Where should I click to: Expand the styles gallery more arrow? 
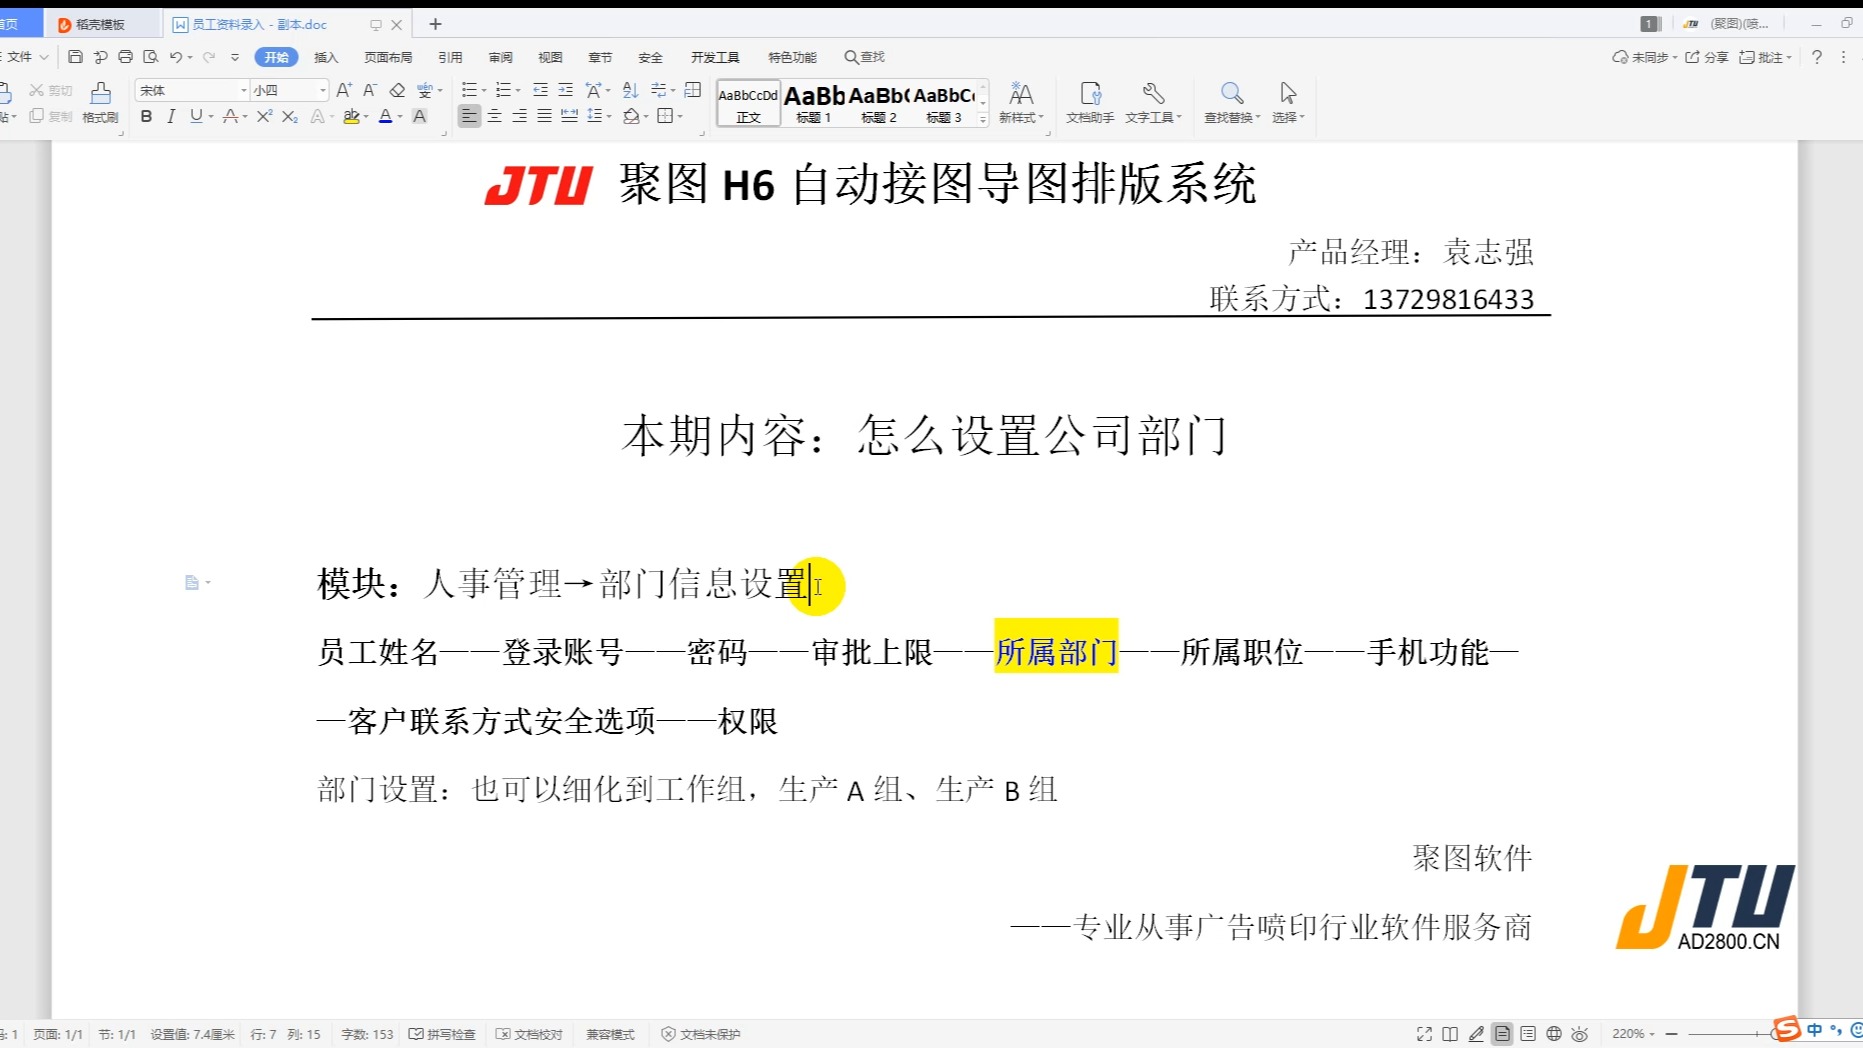coord(983,119)
